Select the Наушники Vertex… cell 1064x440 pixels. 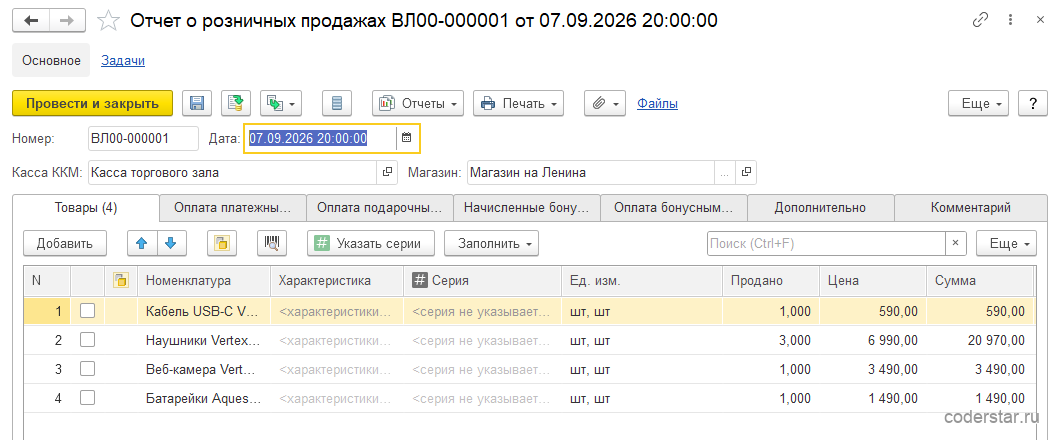[x=204, y=340]
